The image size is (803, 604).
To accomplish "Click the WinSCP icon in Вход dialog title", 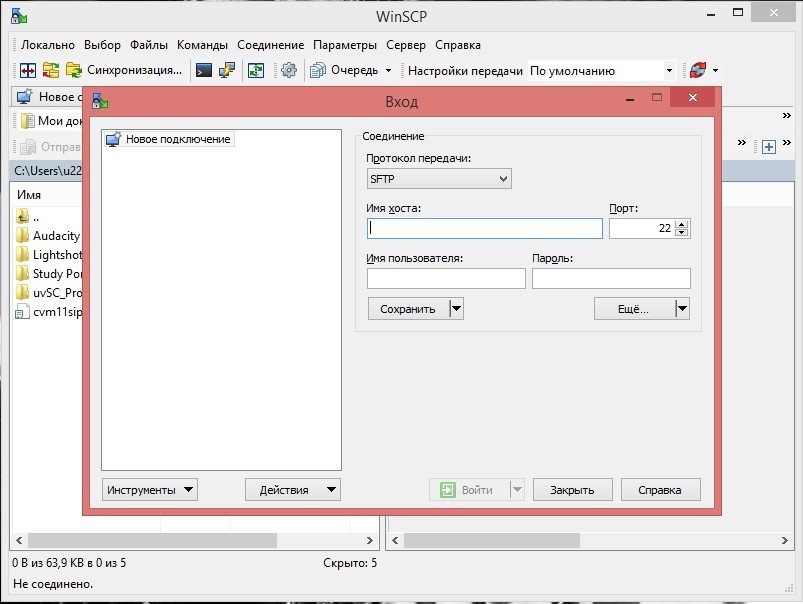I will click(x=100, y=101).
